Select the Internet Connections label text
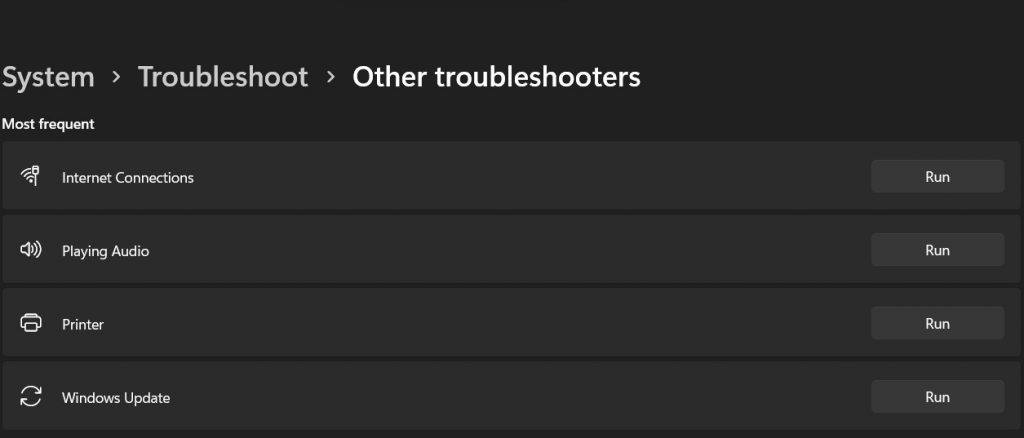The image size is (1024, 438). 128,178
